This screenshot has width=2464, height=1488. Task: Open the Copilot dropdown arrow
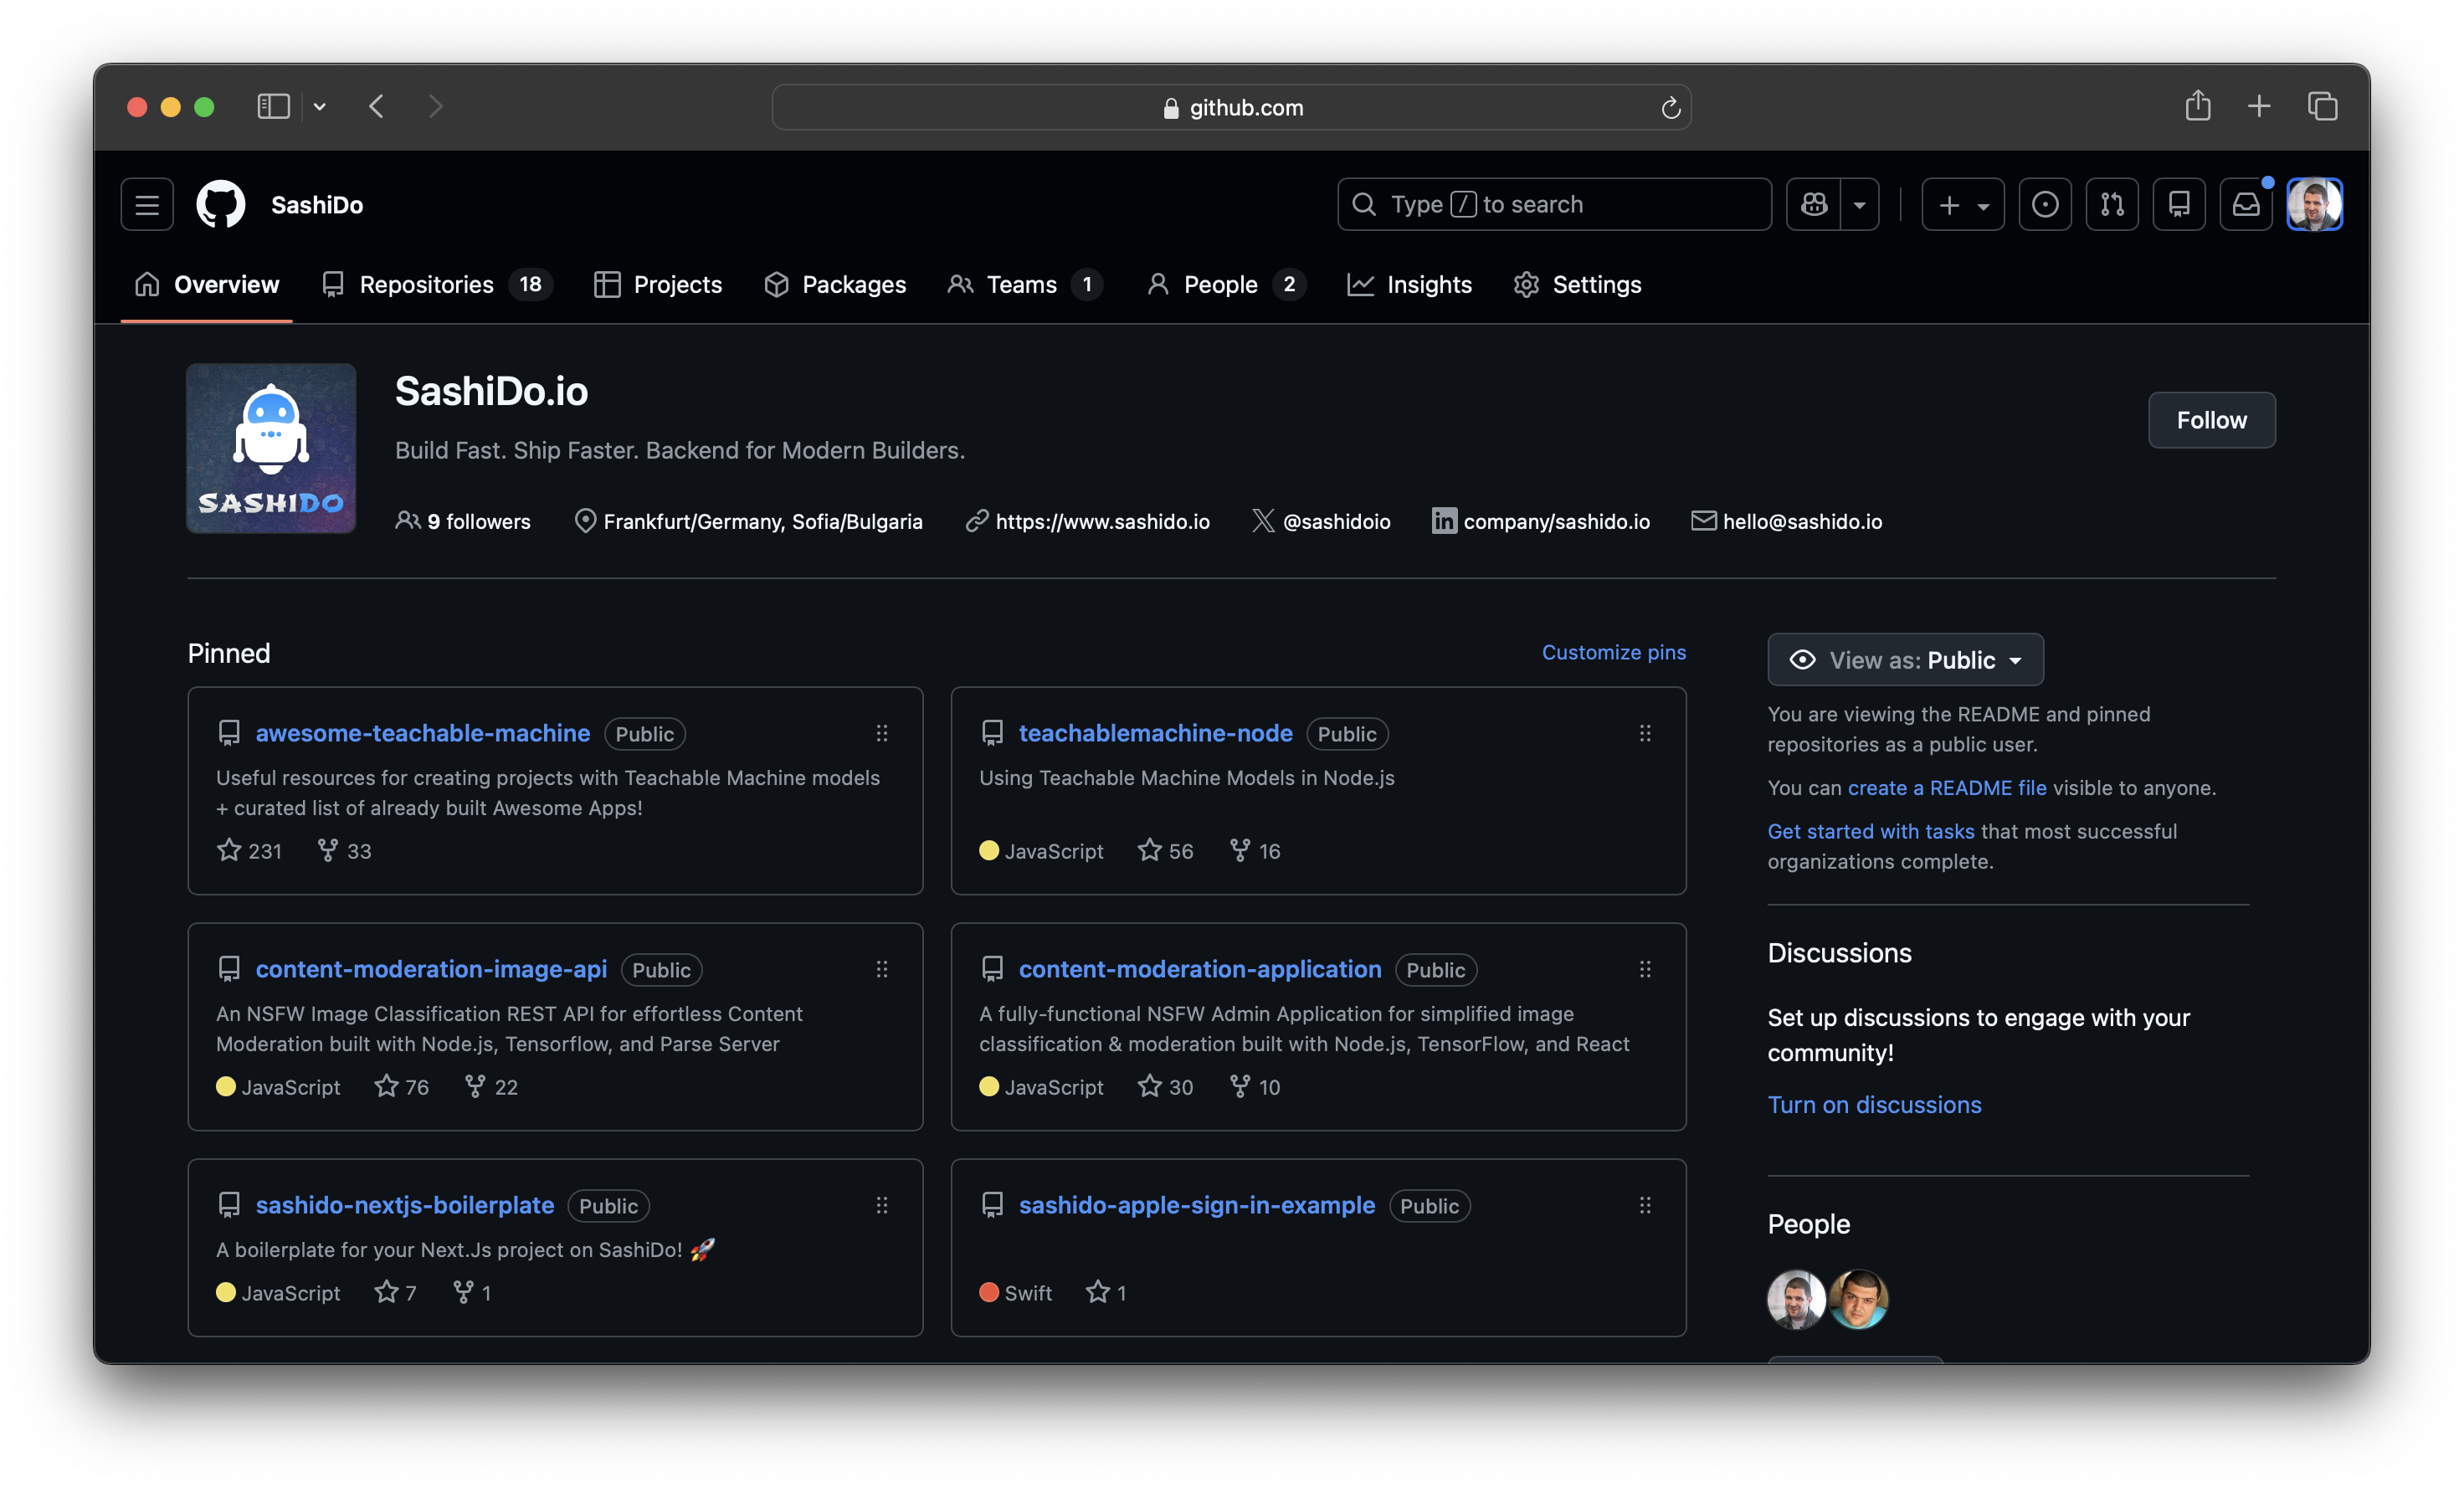(1860, 204)
